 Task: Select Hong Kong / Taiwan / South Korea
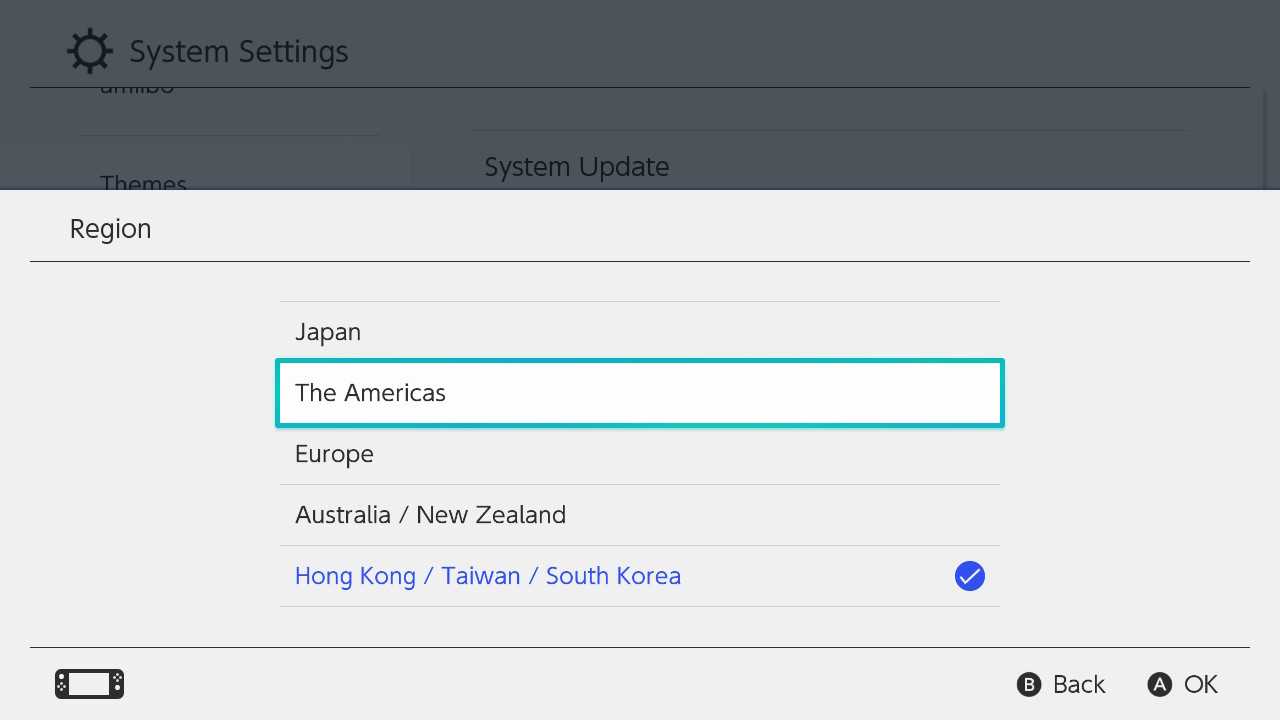tap(488, 575)
